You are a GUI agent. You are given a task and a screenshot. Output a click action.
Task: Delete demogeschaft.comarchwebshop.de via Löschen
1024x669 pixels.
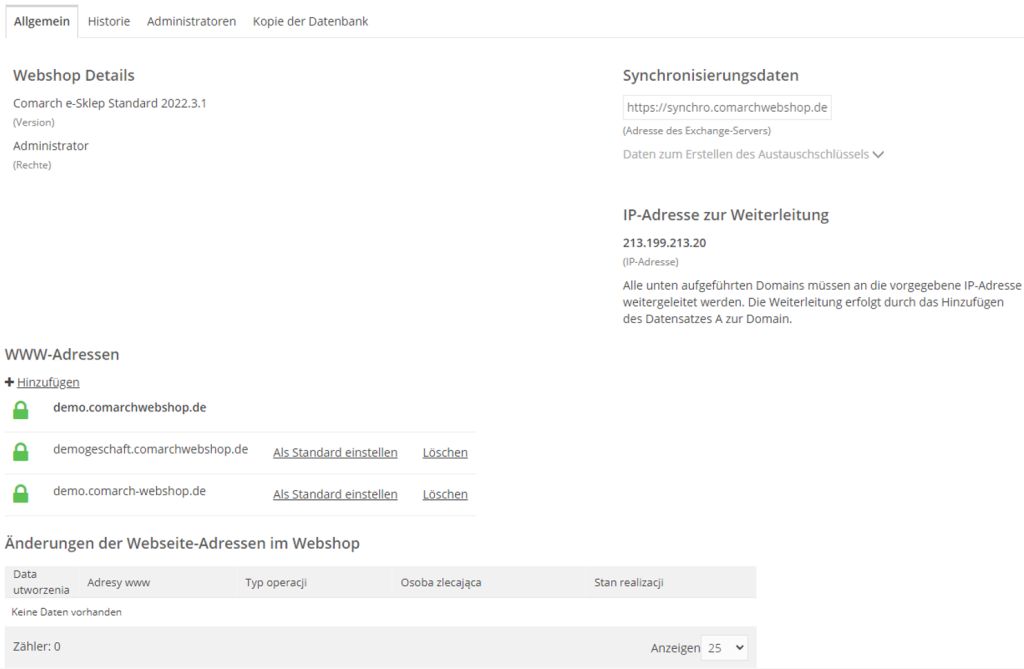tap(445, 452)
